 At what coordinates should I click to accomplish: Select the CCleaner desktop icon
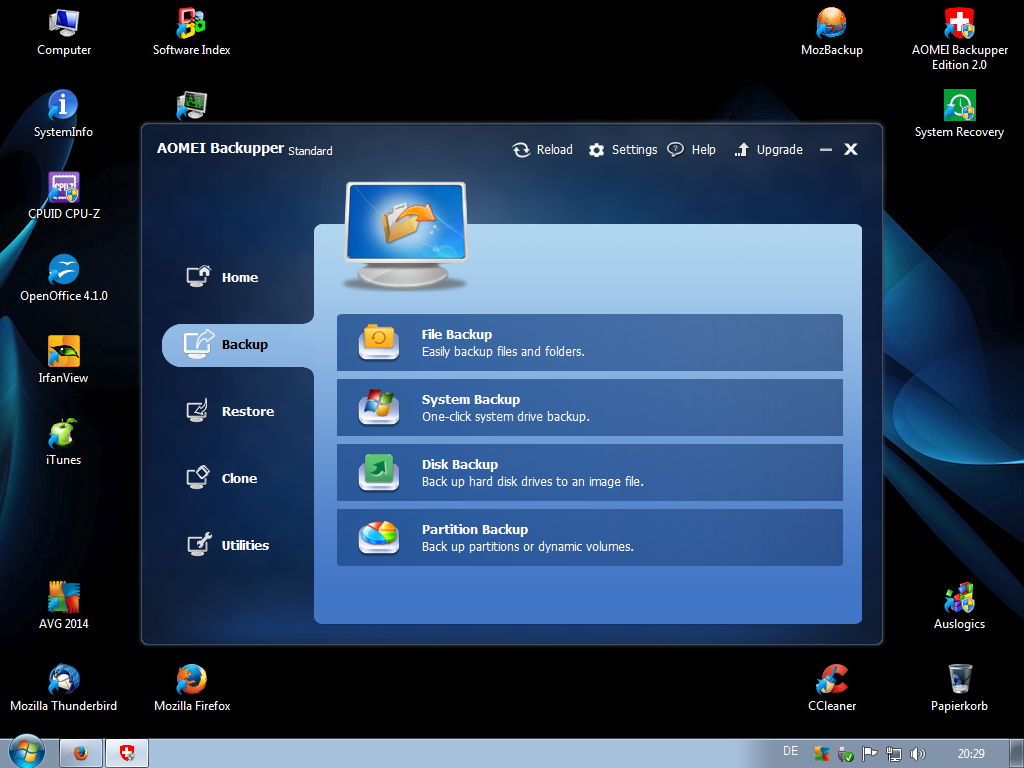point(831,688)
